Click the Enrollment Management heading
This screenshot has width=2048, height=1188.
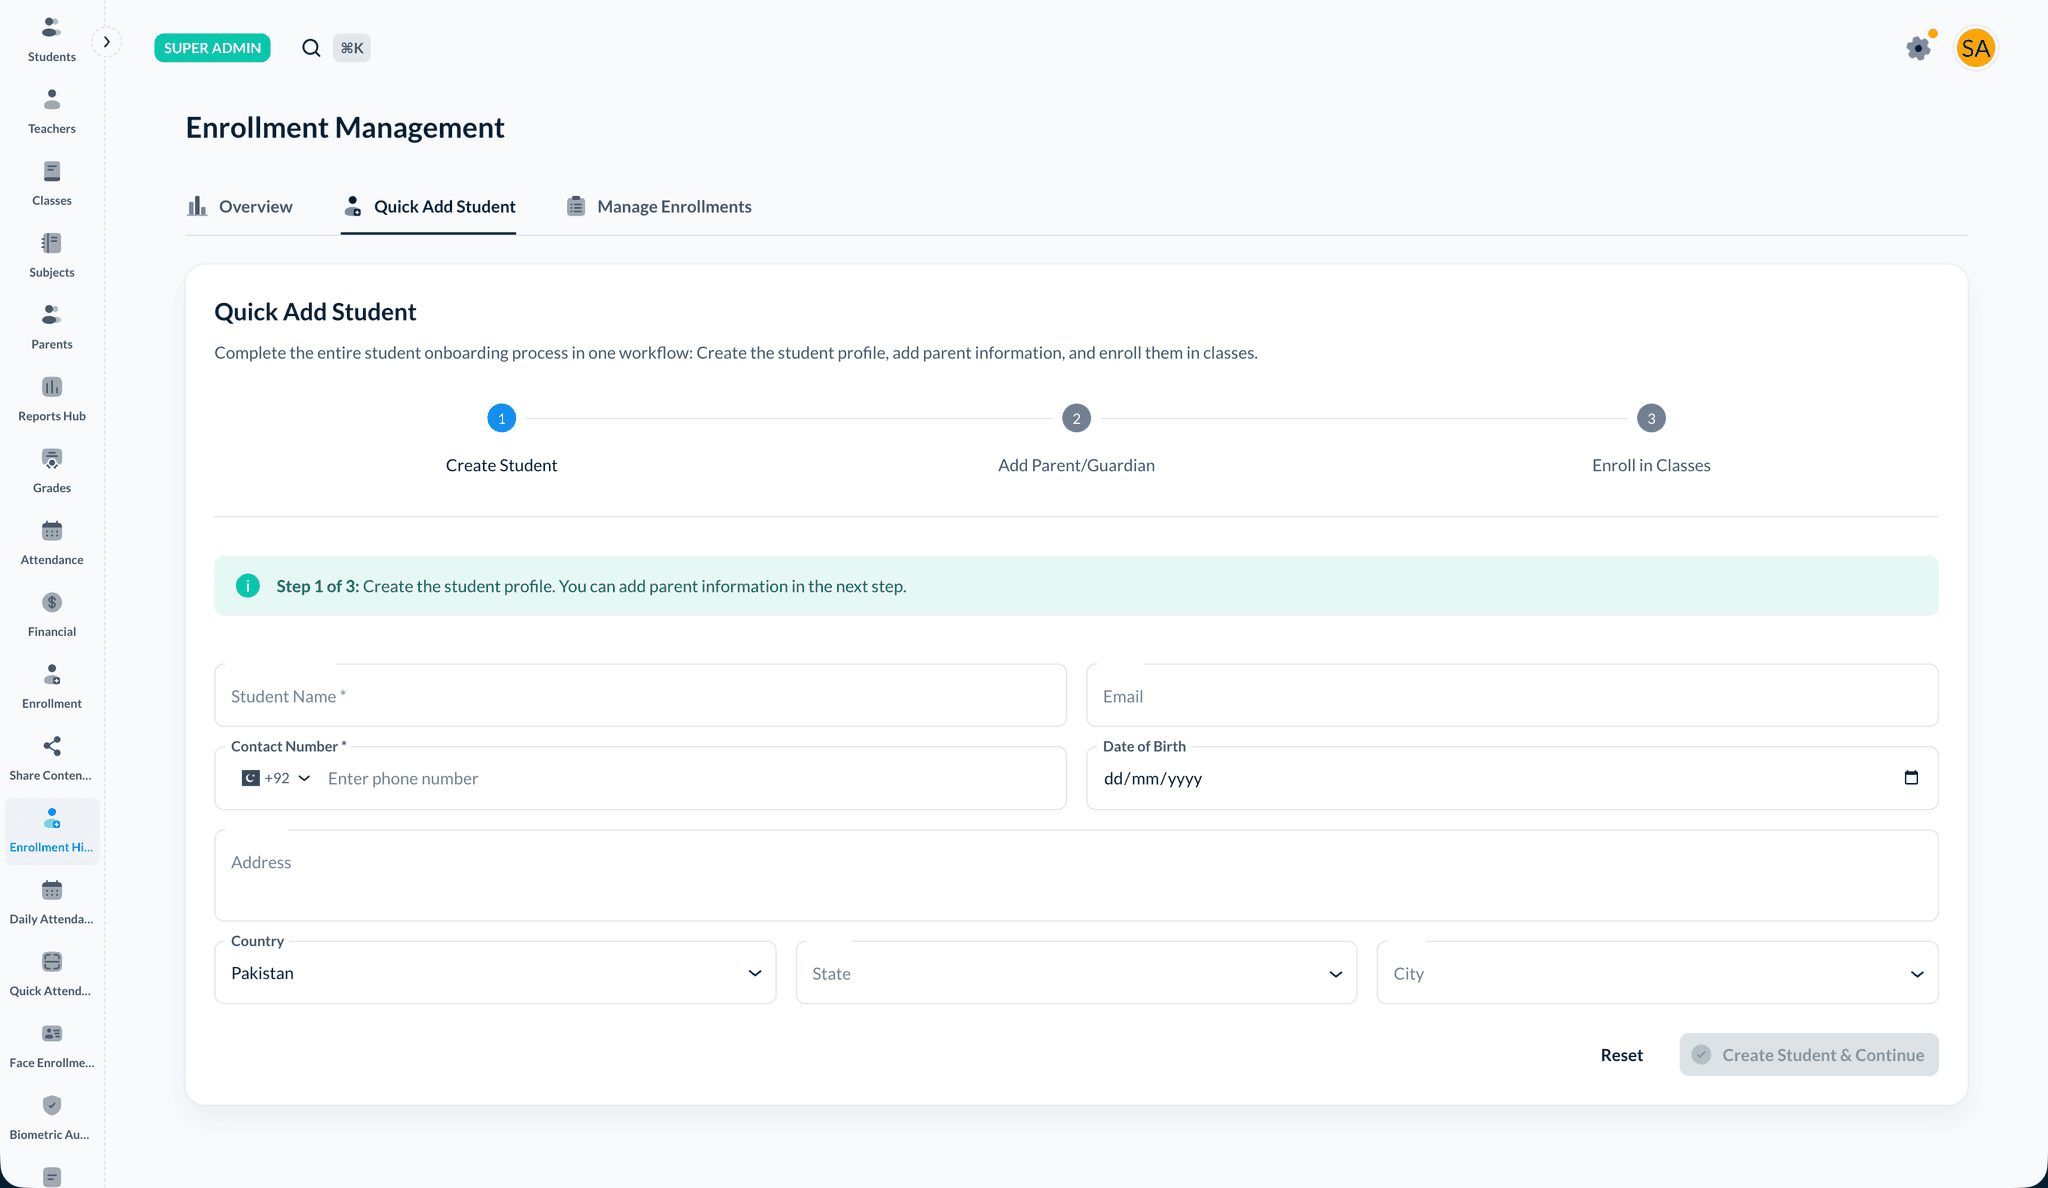[345, 128]
